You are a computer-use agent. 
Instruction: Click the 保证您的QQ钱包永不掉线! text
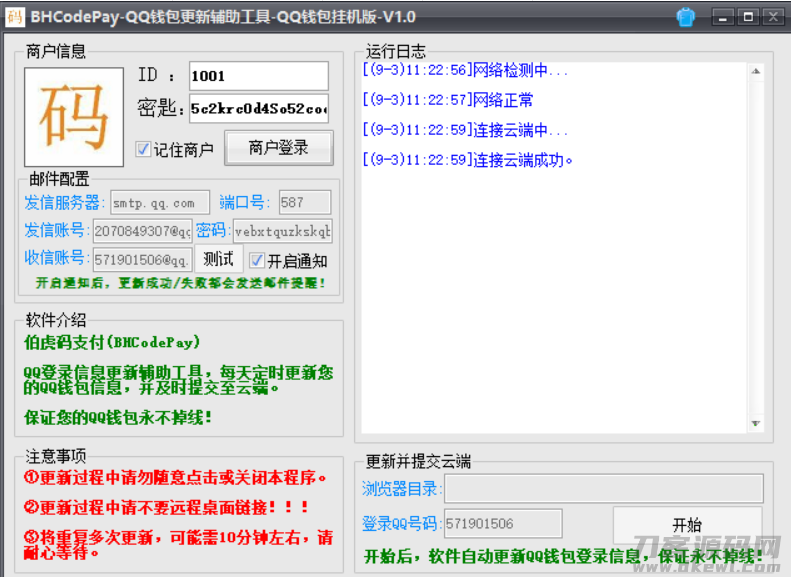(118, 418)
